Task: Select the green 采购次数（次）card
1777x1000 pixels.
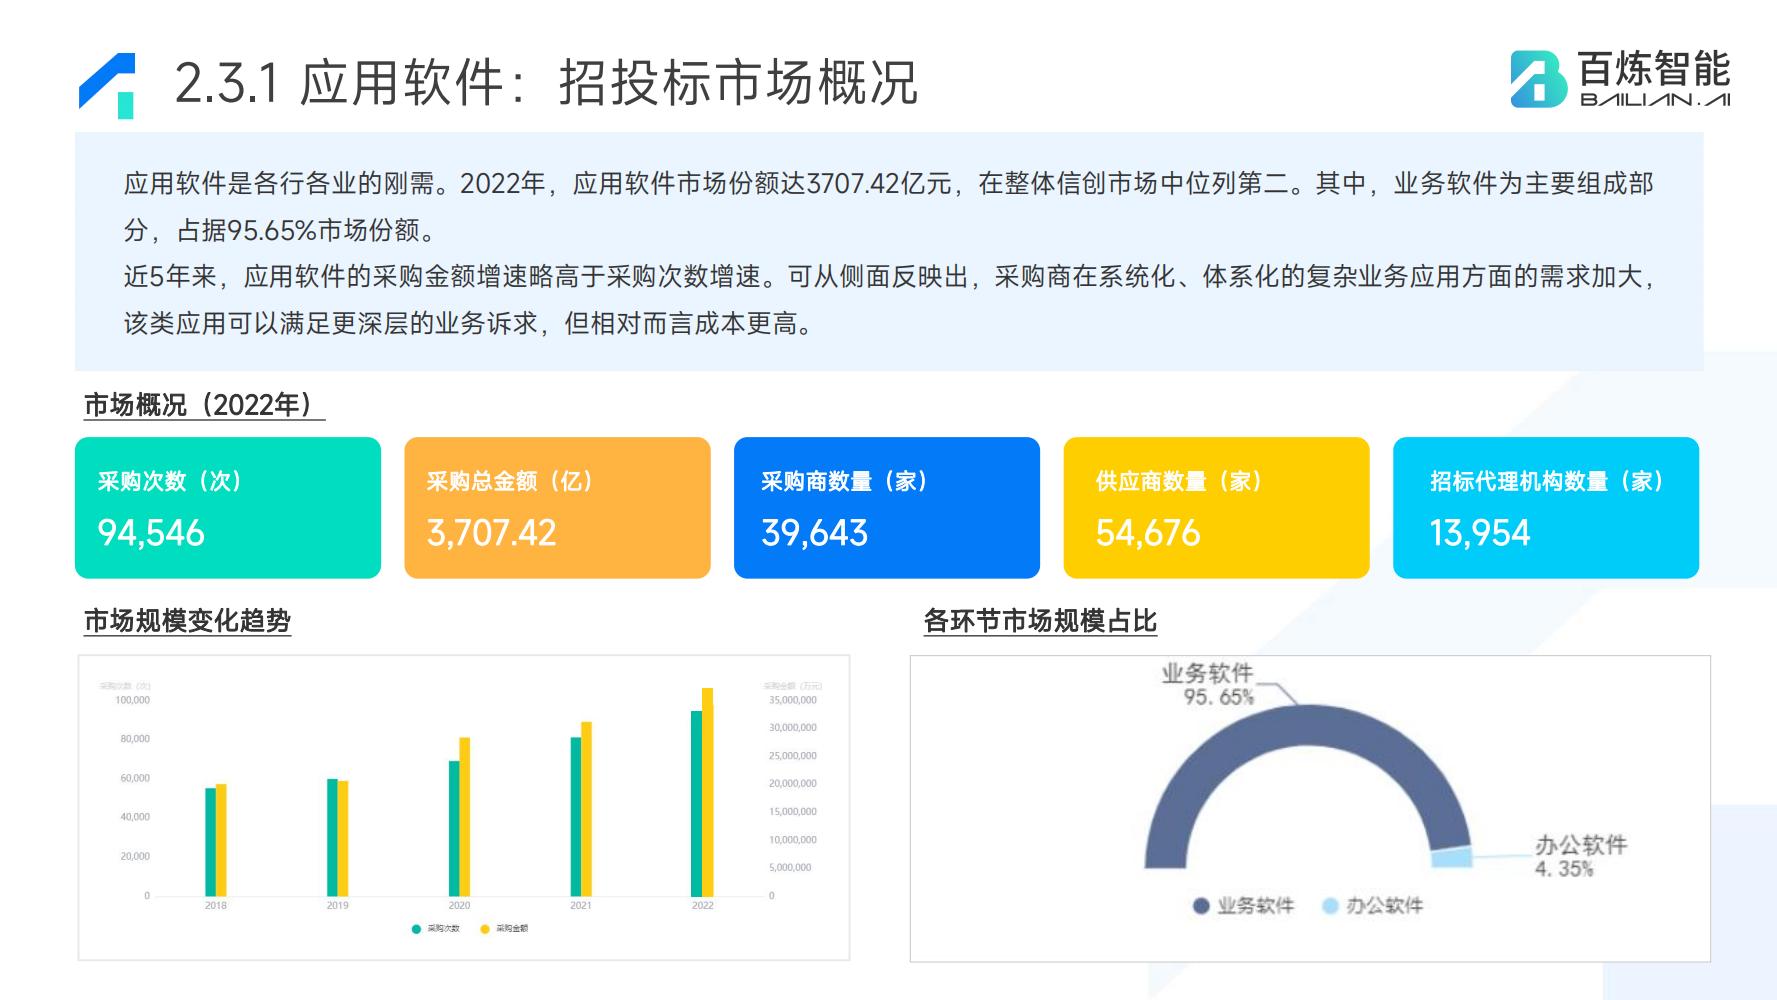Action: click(228, 508)
